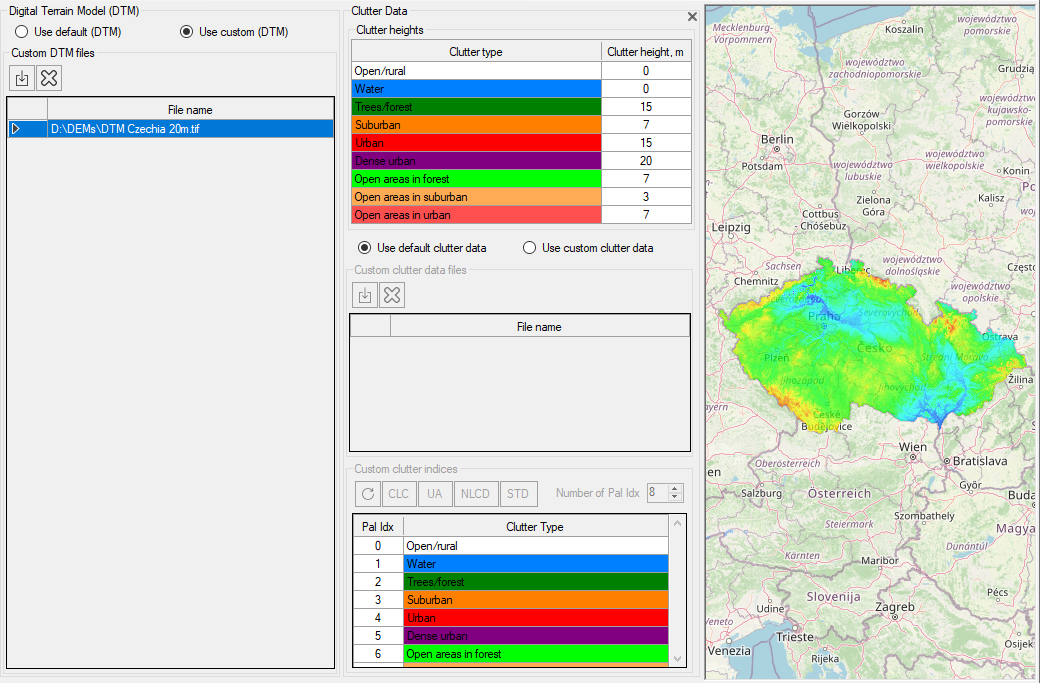This screenshot has width=1040, height=683.
Task: Click the load custom DTM file icon
Action: point(22,78)
